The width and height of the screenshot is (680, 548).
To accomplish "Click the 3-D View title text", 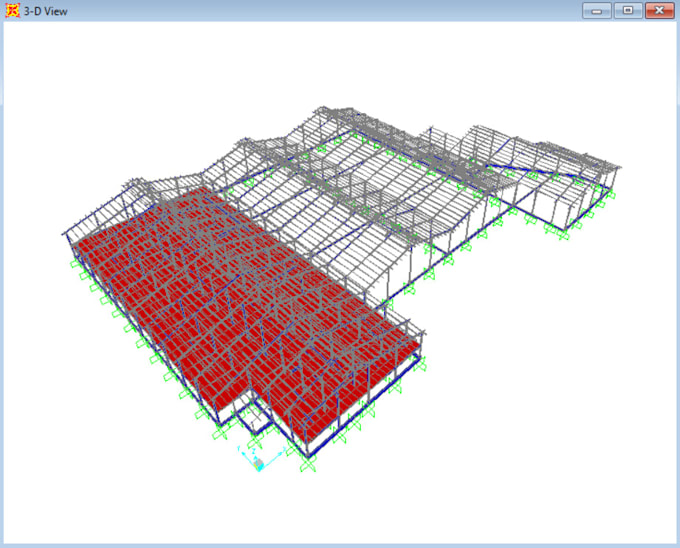I will click(x=46, y=12).
